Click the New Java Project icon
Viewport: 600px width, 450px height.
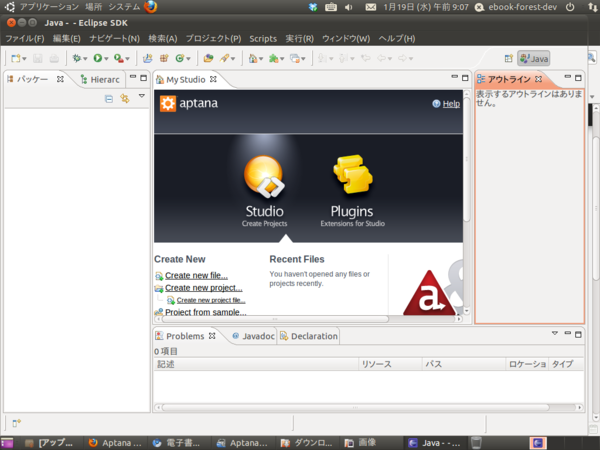[147, 58]
